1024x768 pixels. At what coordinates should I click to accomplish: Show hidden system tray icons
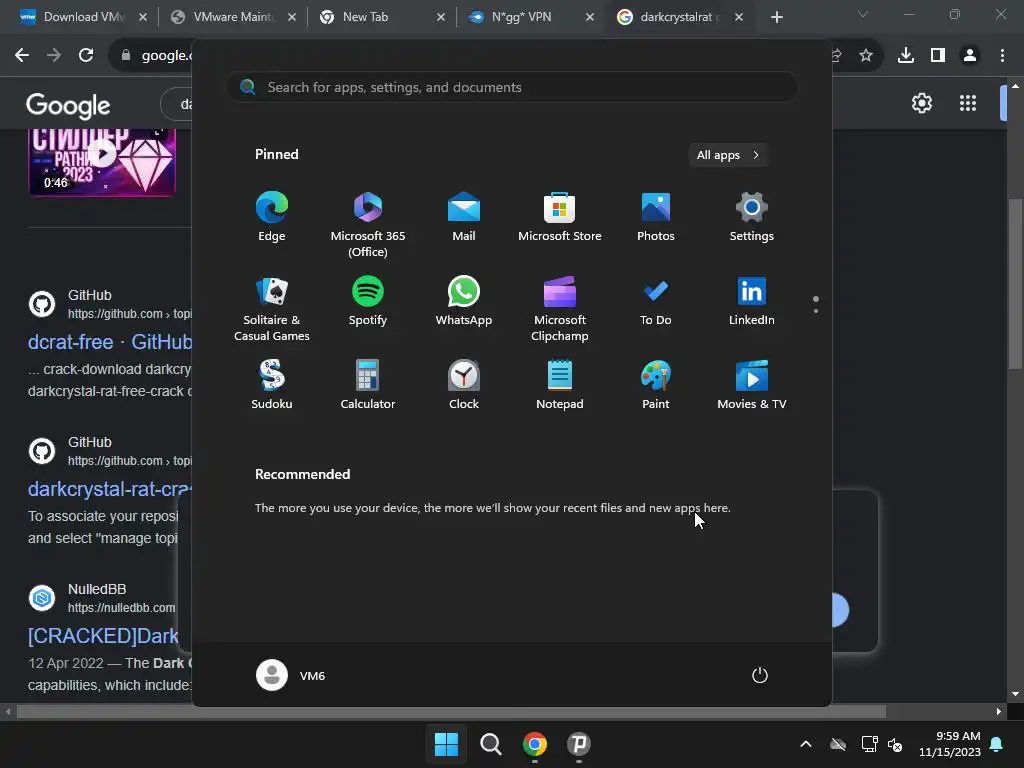point(806,744)
